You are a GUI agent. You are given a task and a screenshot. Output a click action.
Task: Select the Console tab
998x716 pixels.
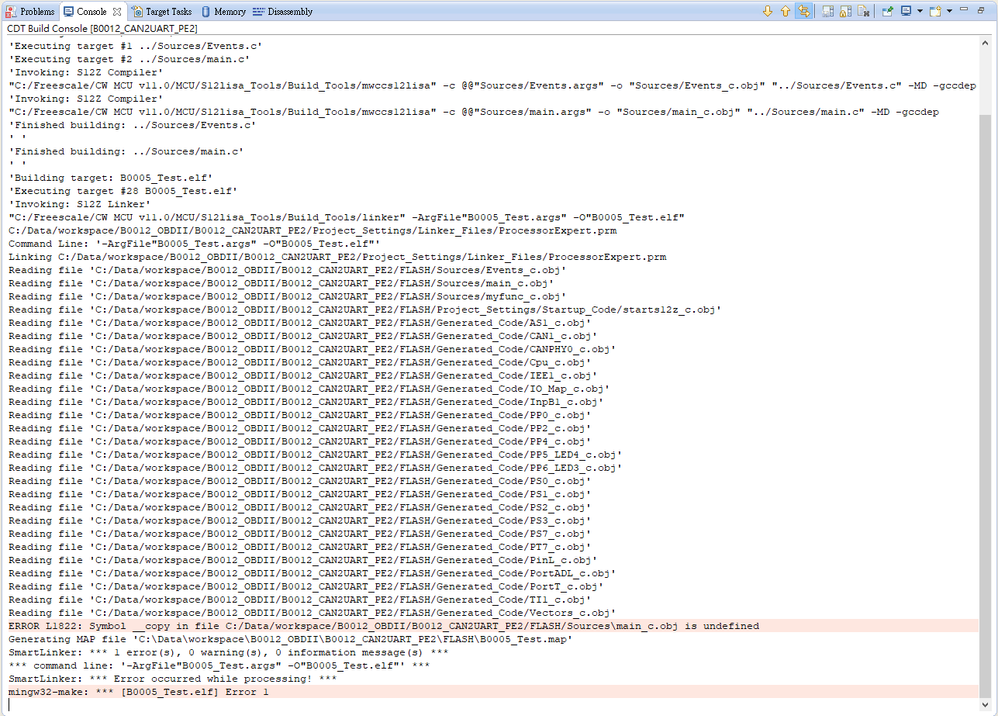click(92, 11)
